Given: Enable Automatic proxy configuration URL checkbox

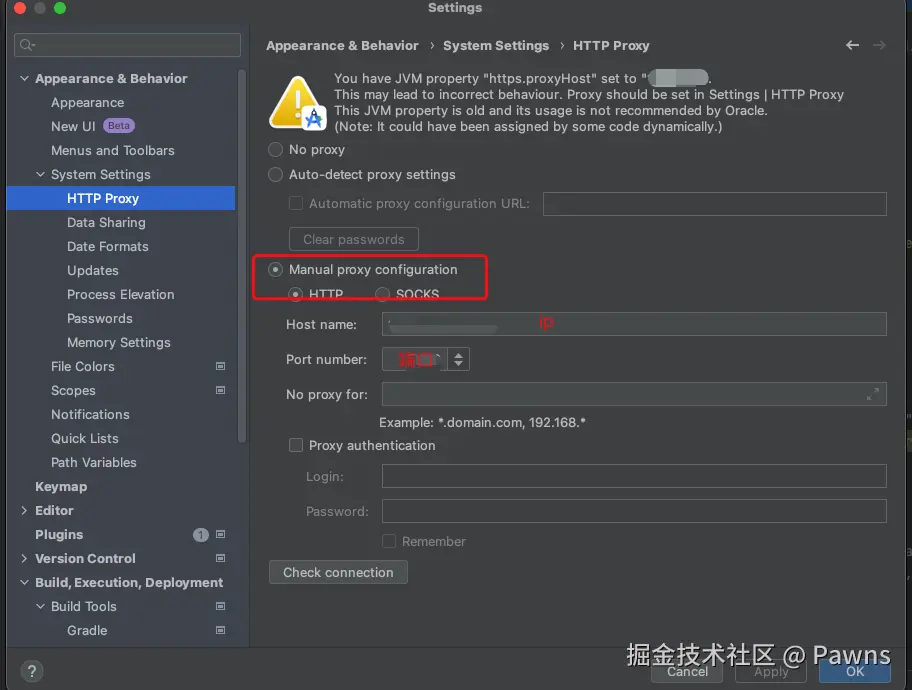Looking at the screenshot, I should tap(296, 203).
